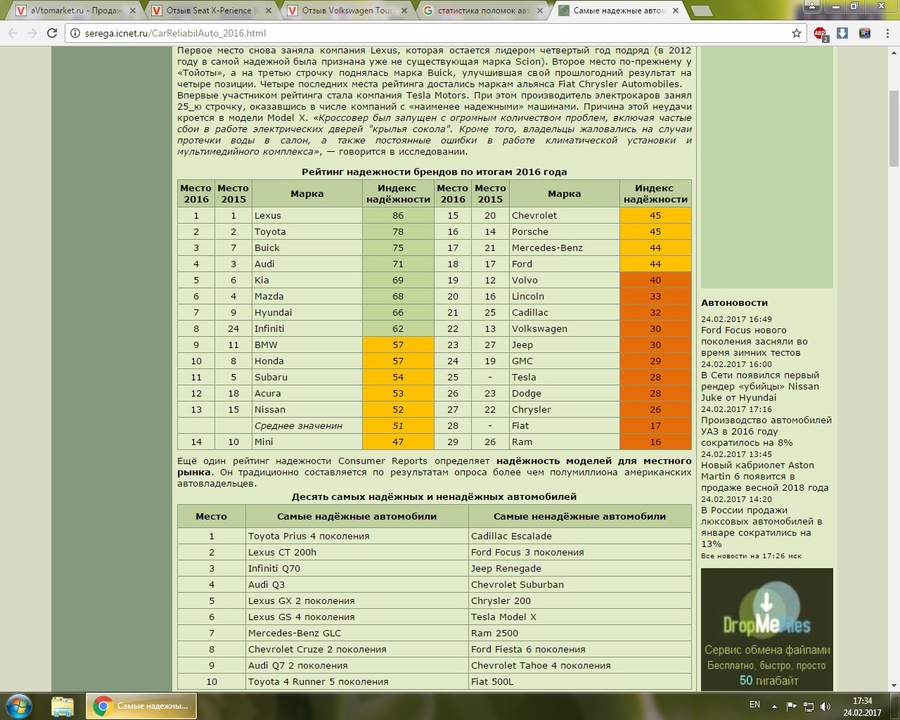
Task: Open the network tray icon
Action: coord(809,706)
